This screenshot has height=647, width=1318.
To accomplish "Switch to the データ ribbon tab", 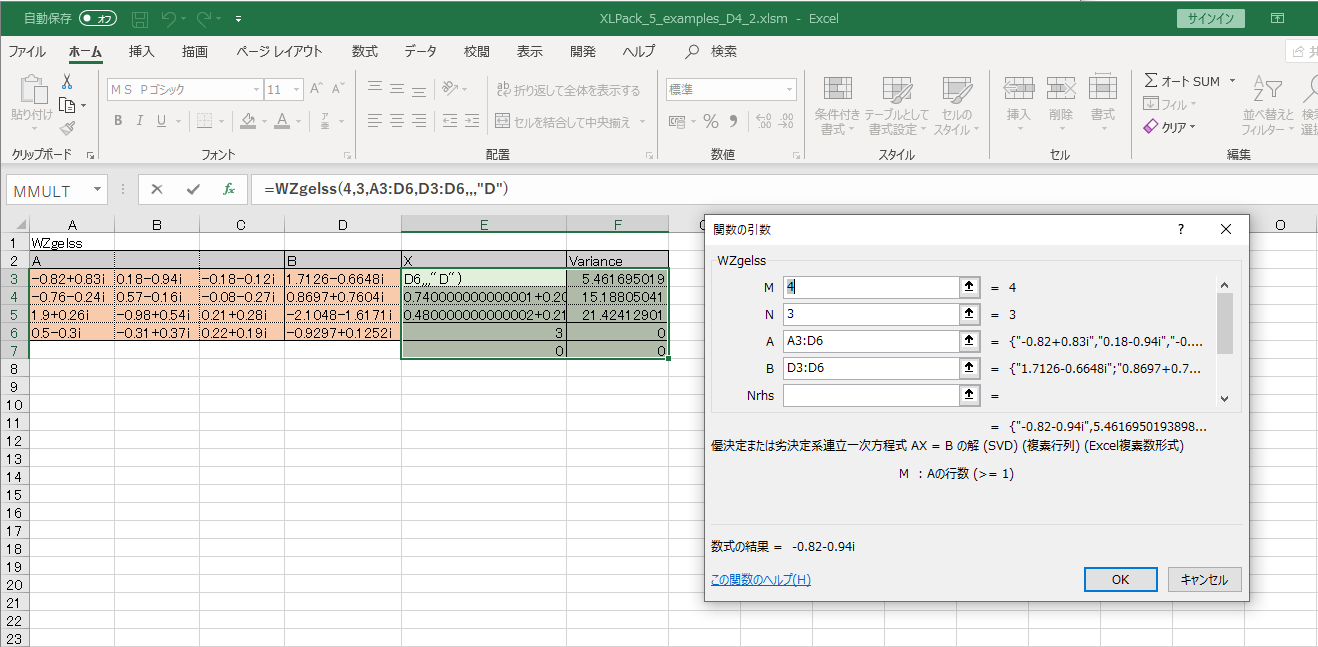I will (420, 51).
